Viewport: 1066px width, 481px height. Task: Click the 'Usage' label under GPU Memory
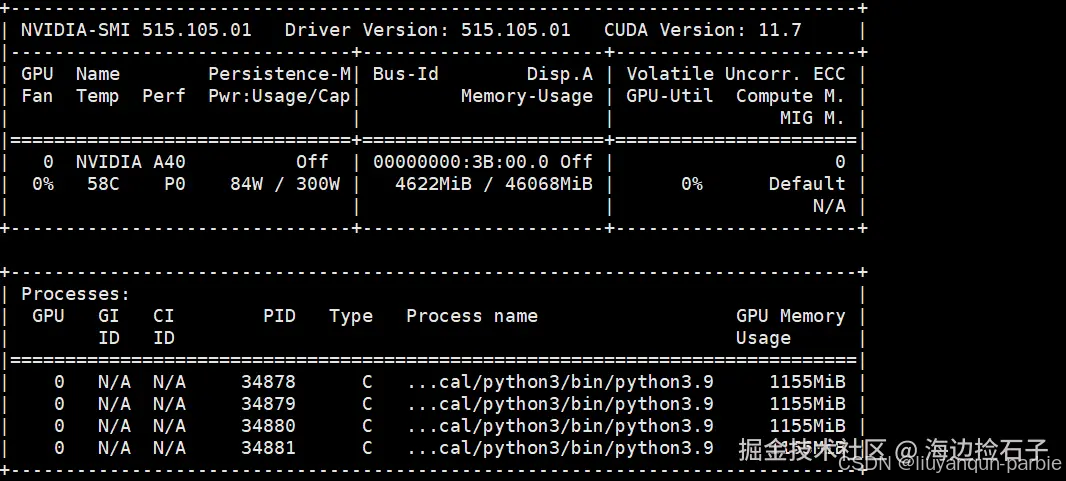(x=763, y=338)
